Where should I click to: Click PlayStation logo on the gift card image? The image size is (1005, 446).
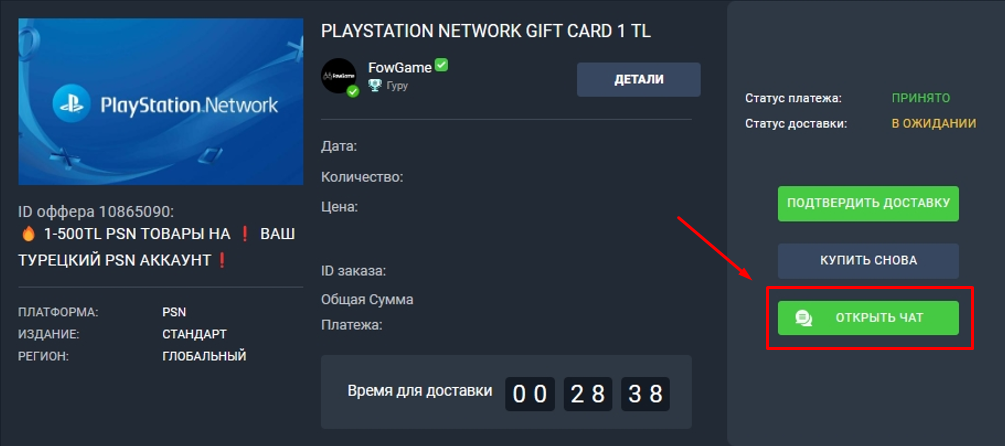72,105
